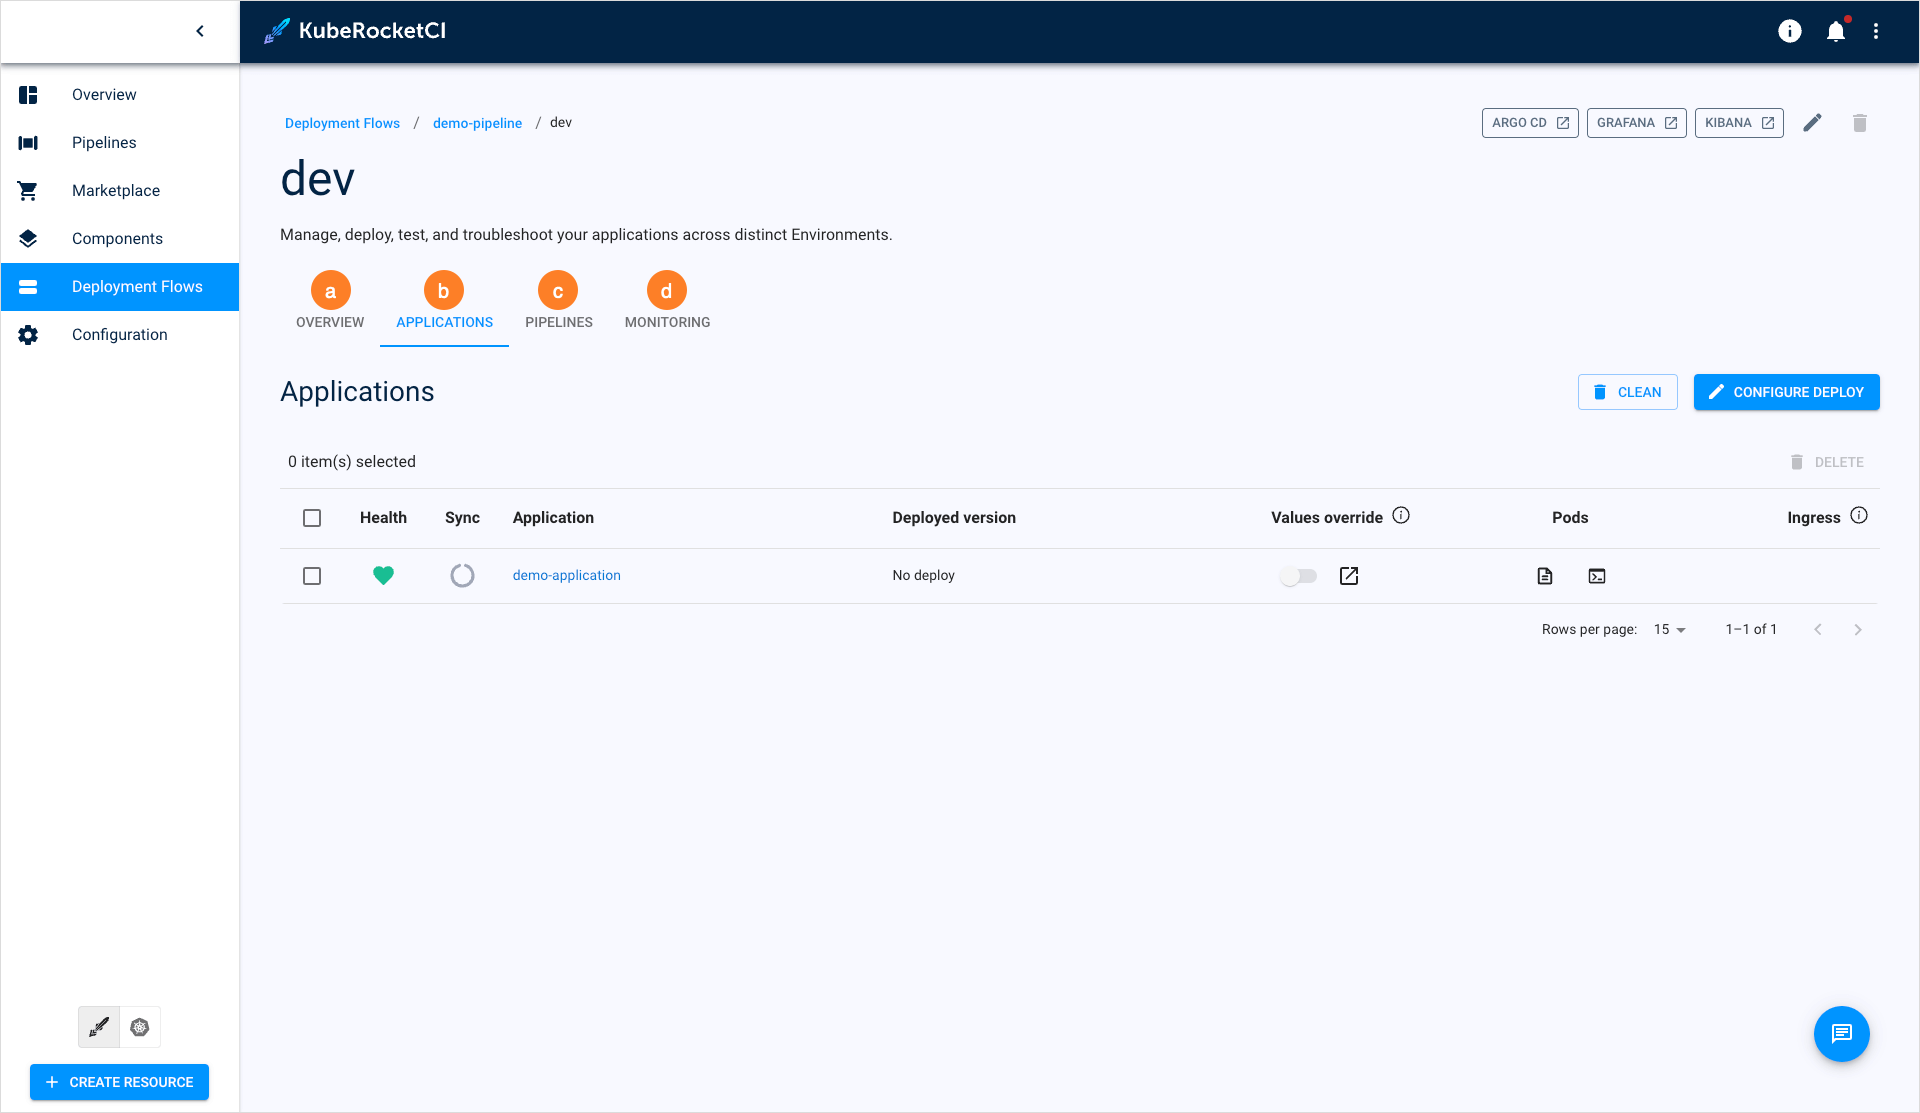Open Kibana log viewer

coord(1738,122)
